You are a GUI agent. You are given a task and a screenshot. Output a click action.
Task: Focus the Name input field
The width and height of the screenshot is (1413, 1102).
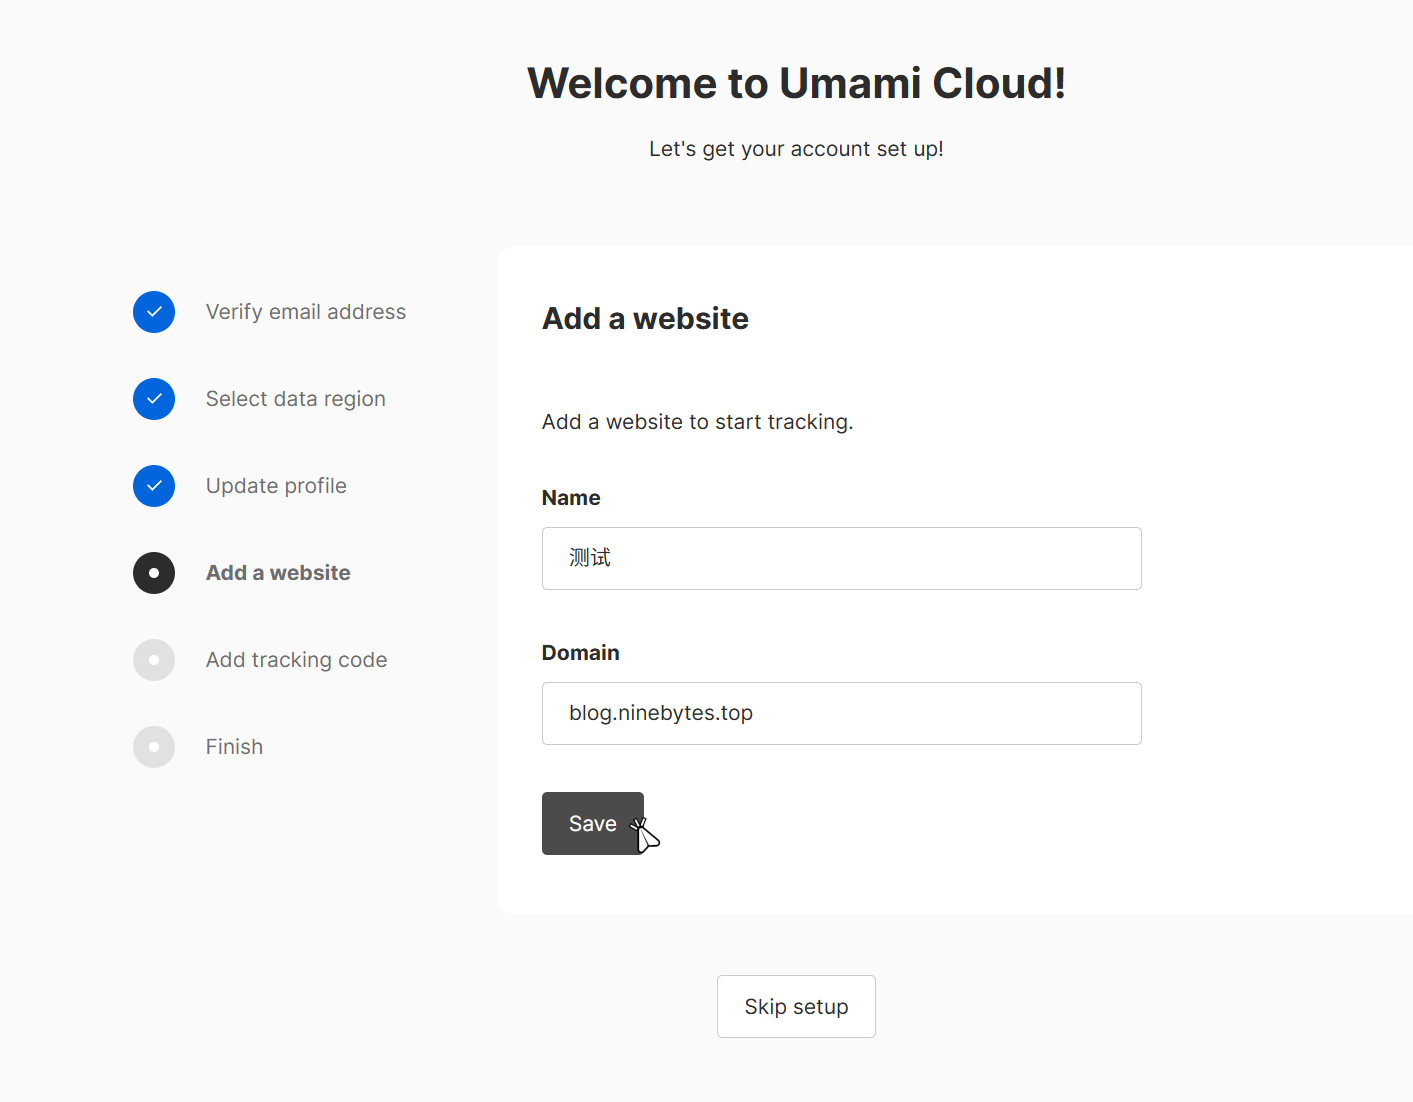(x=841, y=558)
